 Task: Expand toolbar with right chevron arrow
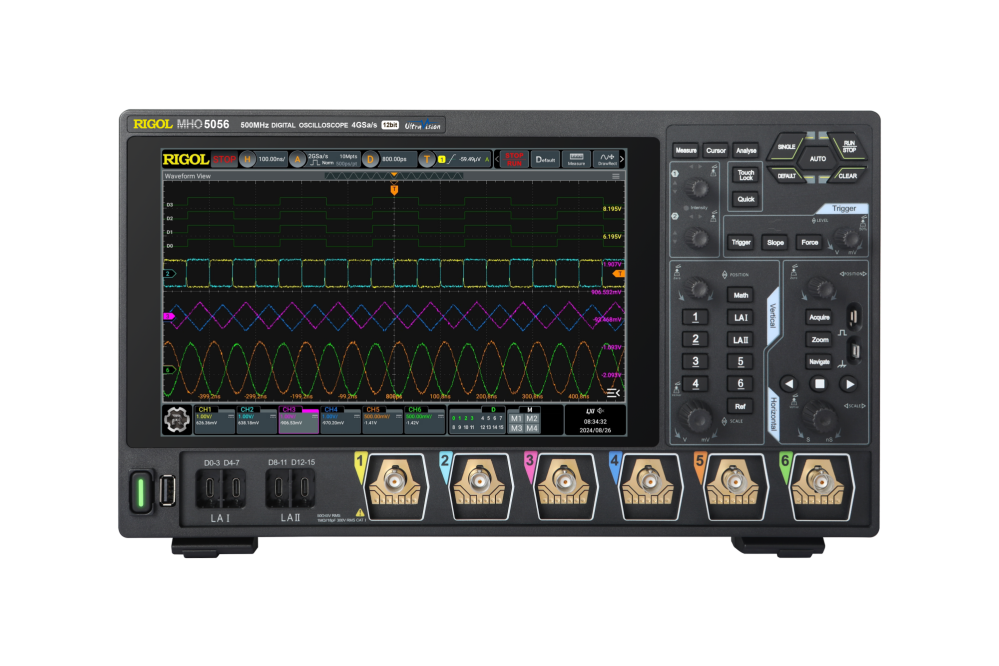(622, 159)
